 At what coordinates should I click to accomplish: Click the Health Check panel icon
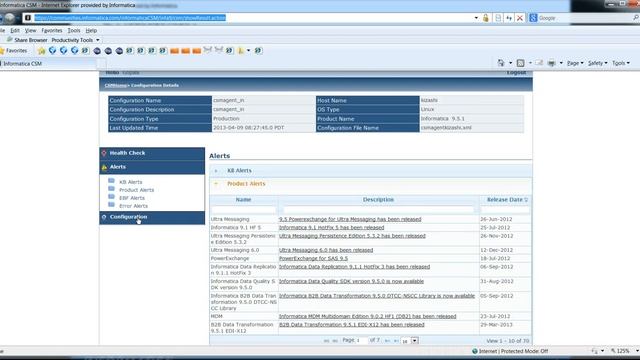(104, 153)
